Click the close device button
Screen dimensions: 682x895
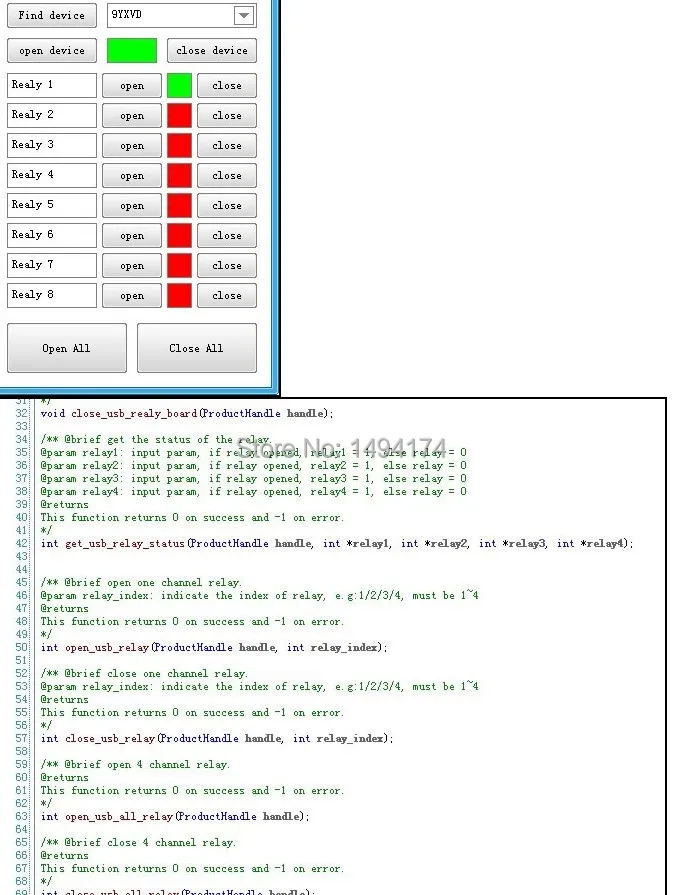click(212, 51)
